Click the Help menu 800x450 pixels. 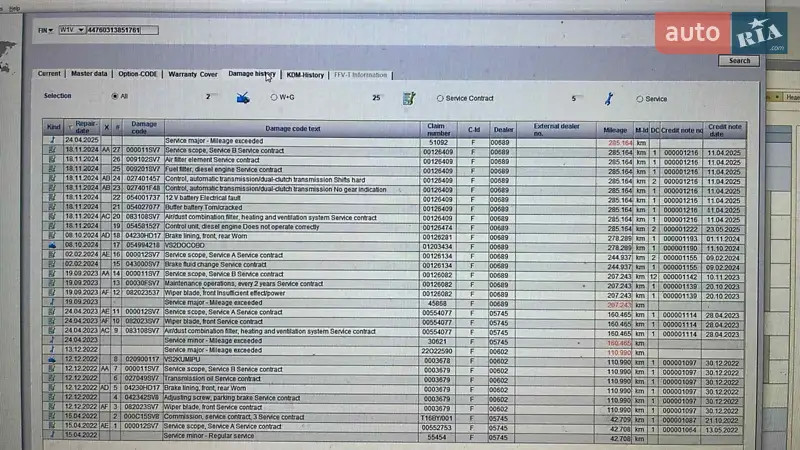tap(14, 7)
